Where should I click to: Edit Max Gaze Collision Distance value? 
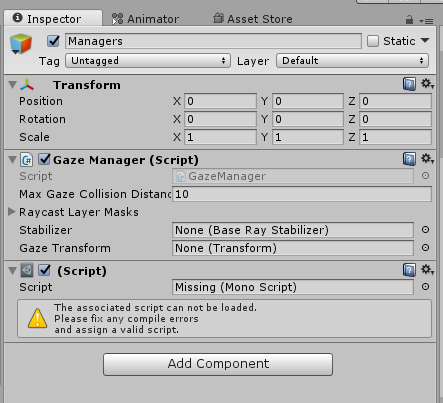click(x=302, y=194)
